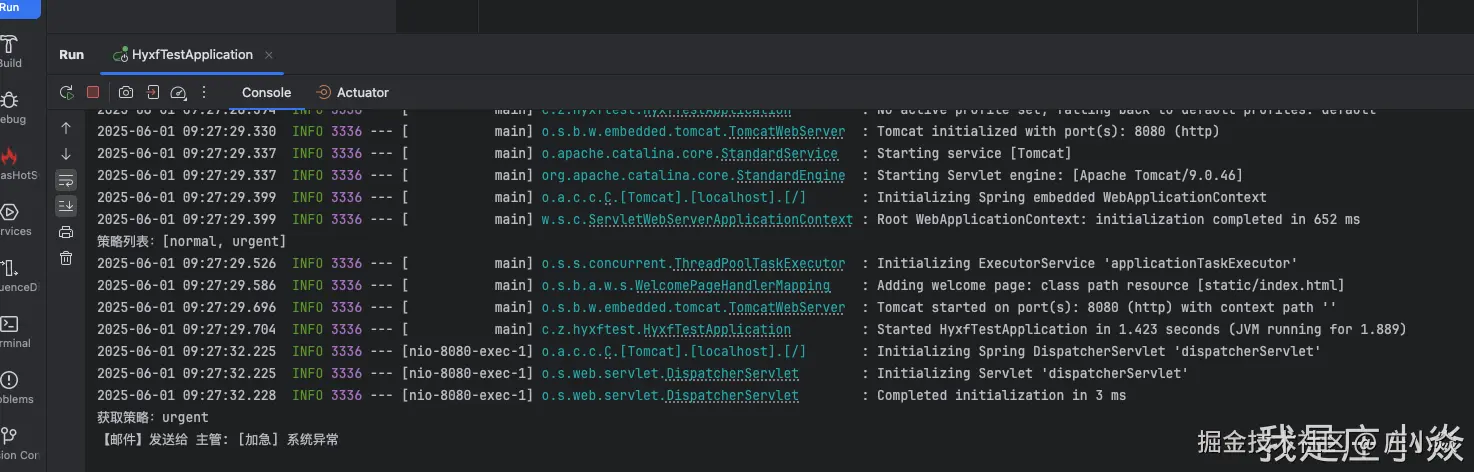Switch to the Actuator tab

point(352,92)
